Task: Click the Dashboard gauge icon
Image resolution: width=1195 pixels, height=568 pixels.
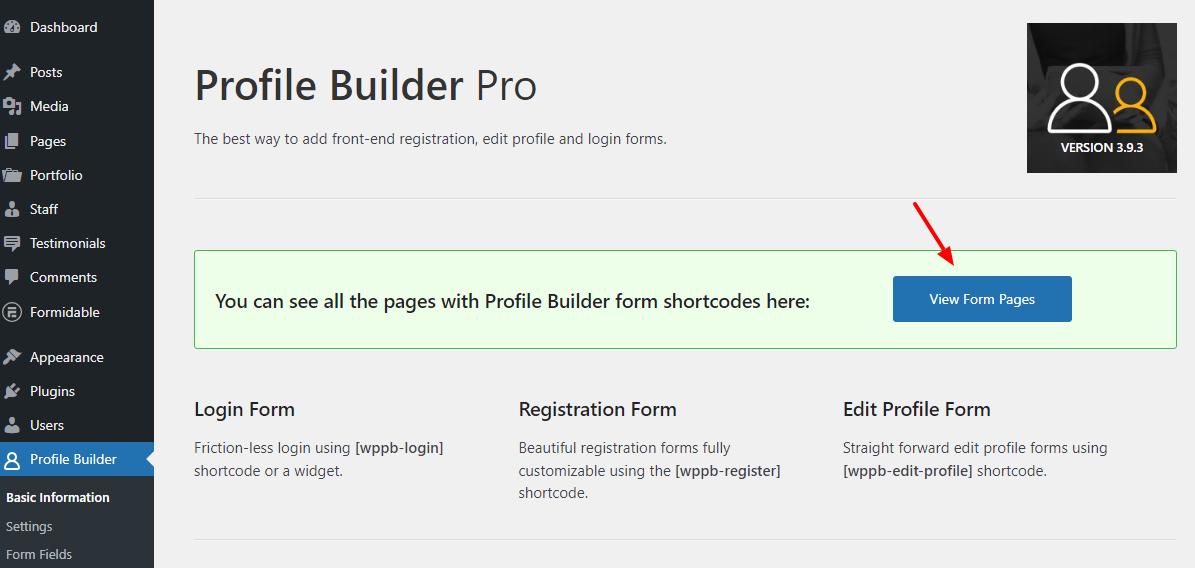Action: 12,27
